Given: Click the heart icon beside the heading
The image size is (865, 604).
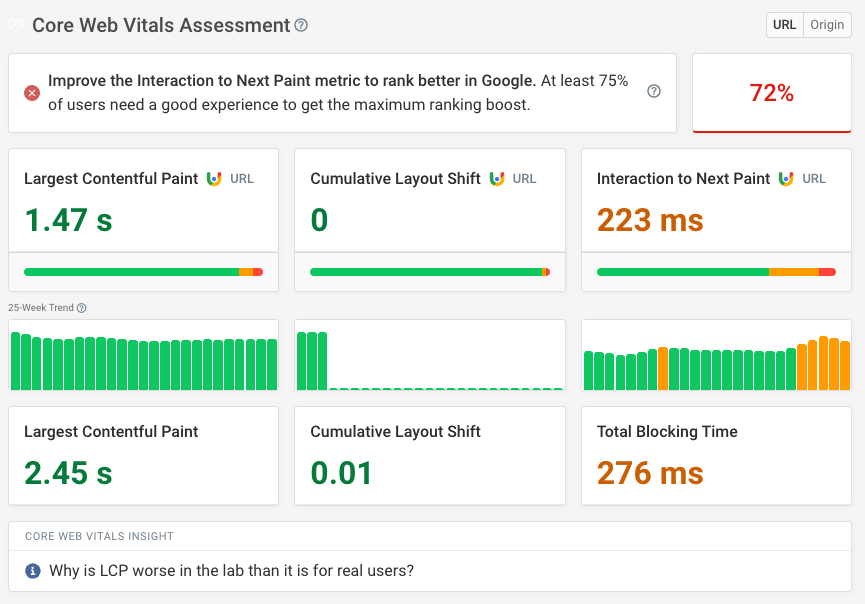Looking at the screenshot, I should pos(15,25).
